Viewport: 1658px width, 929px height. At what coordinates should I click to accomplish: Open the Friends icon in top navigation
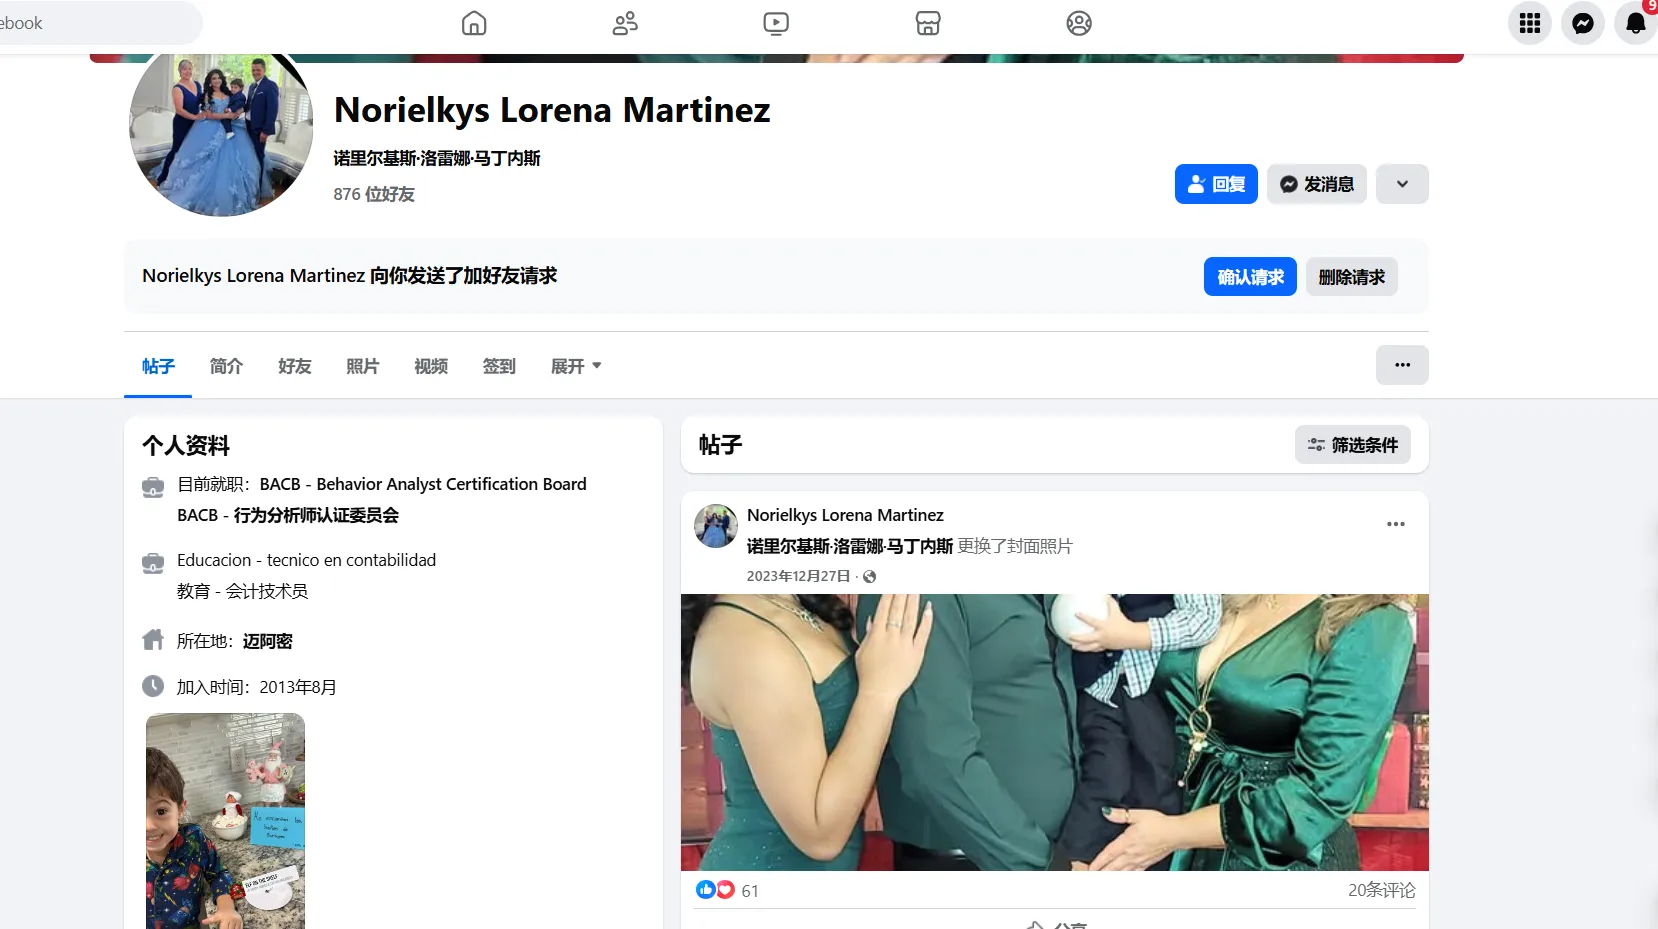pos(624,23)
